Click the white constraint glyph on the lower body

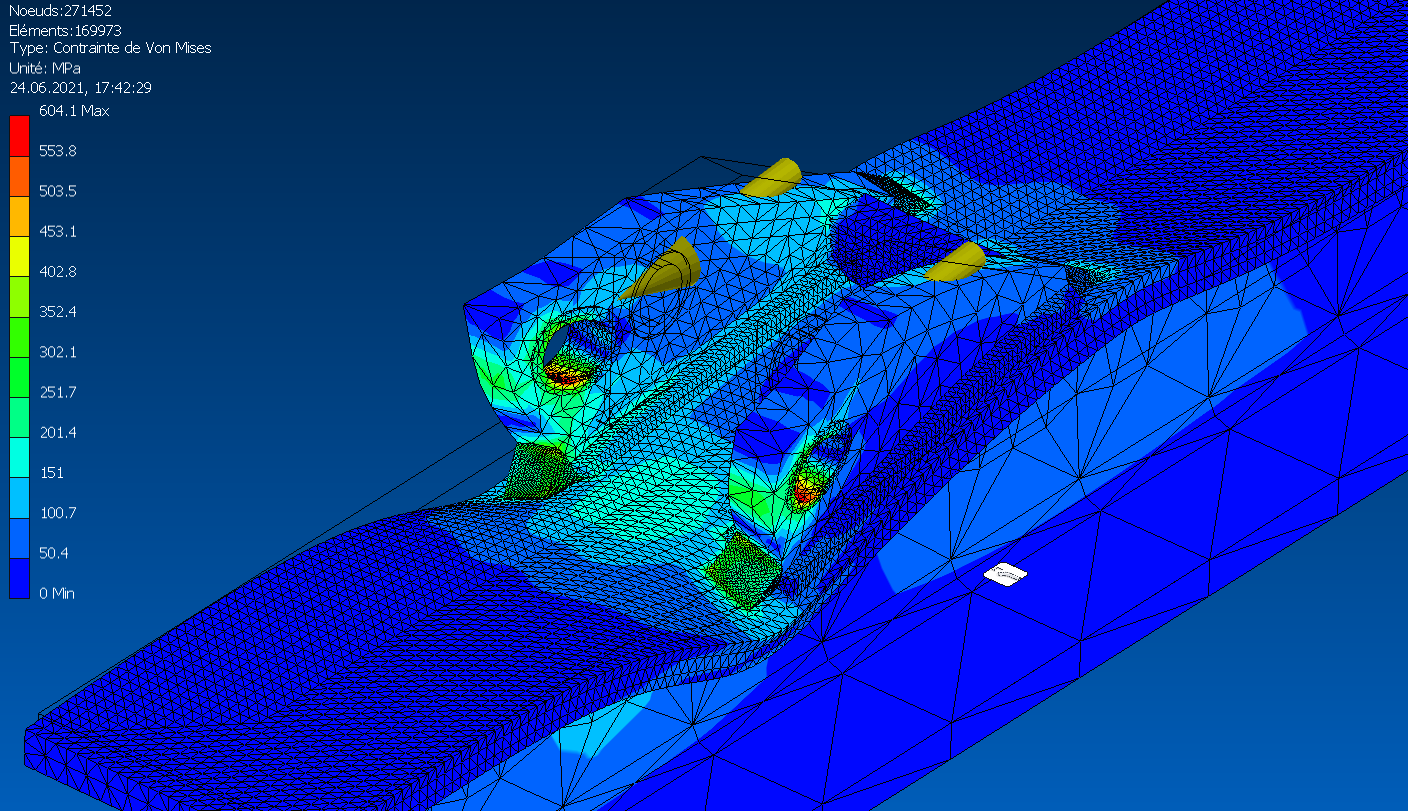[1005, 573]
